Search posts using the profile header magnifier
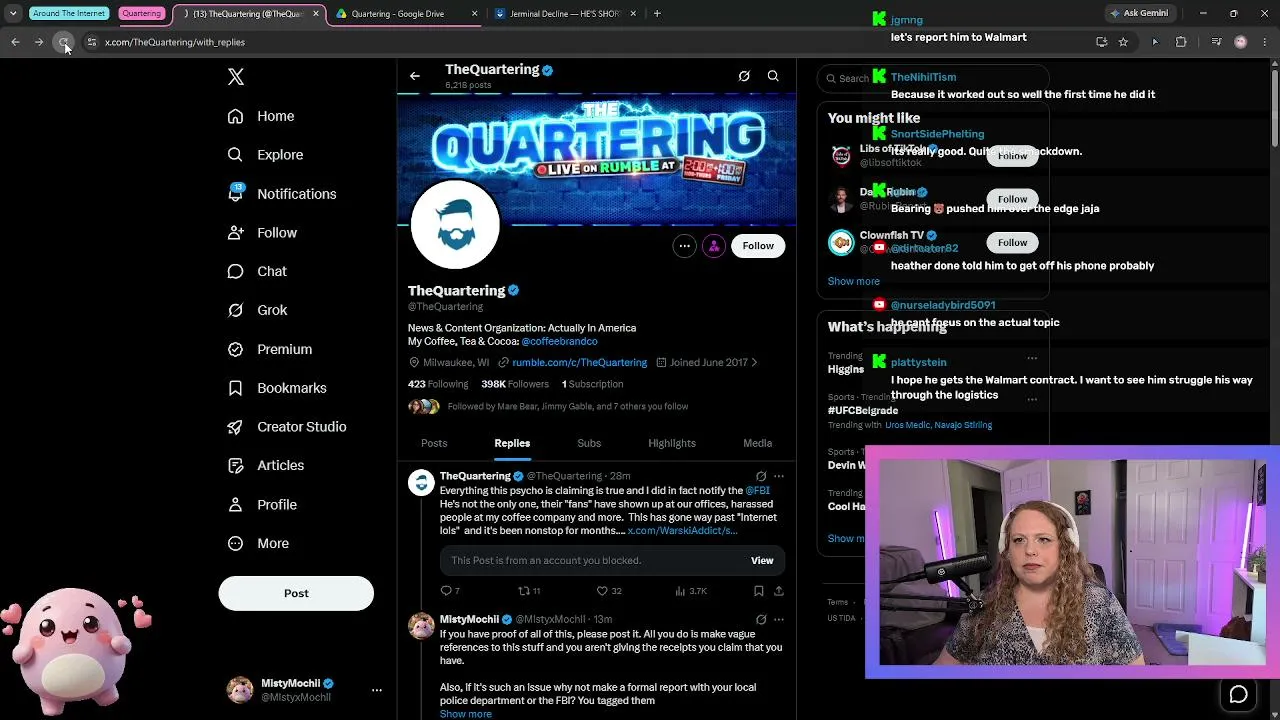The width and height of the screenshot is (1280, 720). (x=773, y=76)
